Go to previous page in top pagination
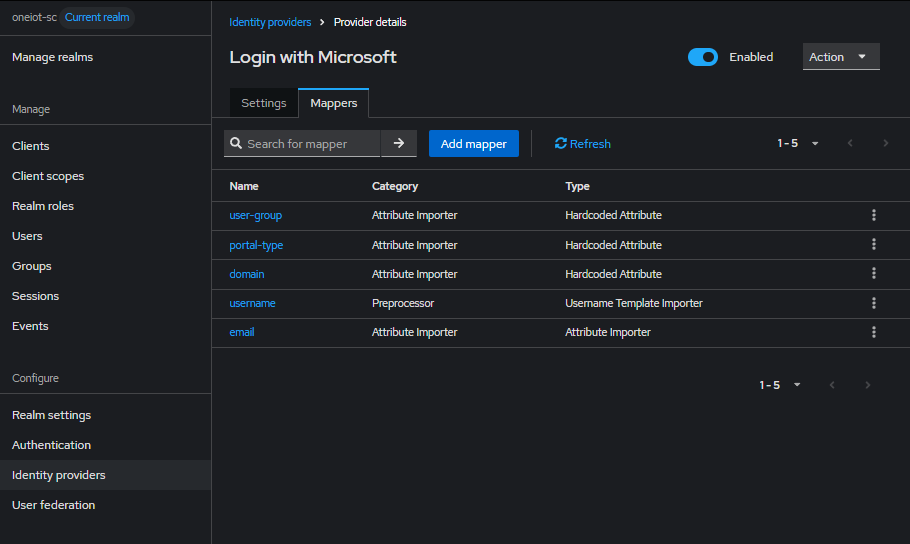The width and height of the screenshot is (910, 544). [850, 143]
